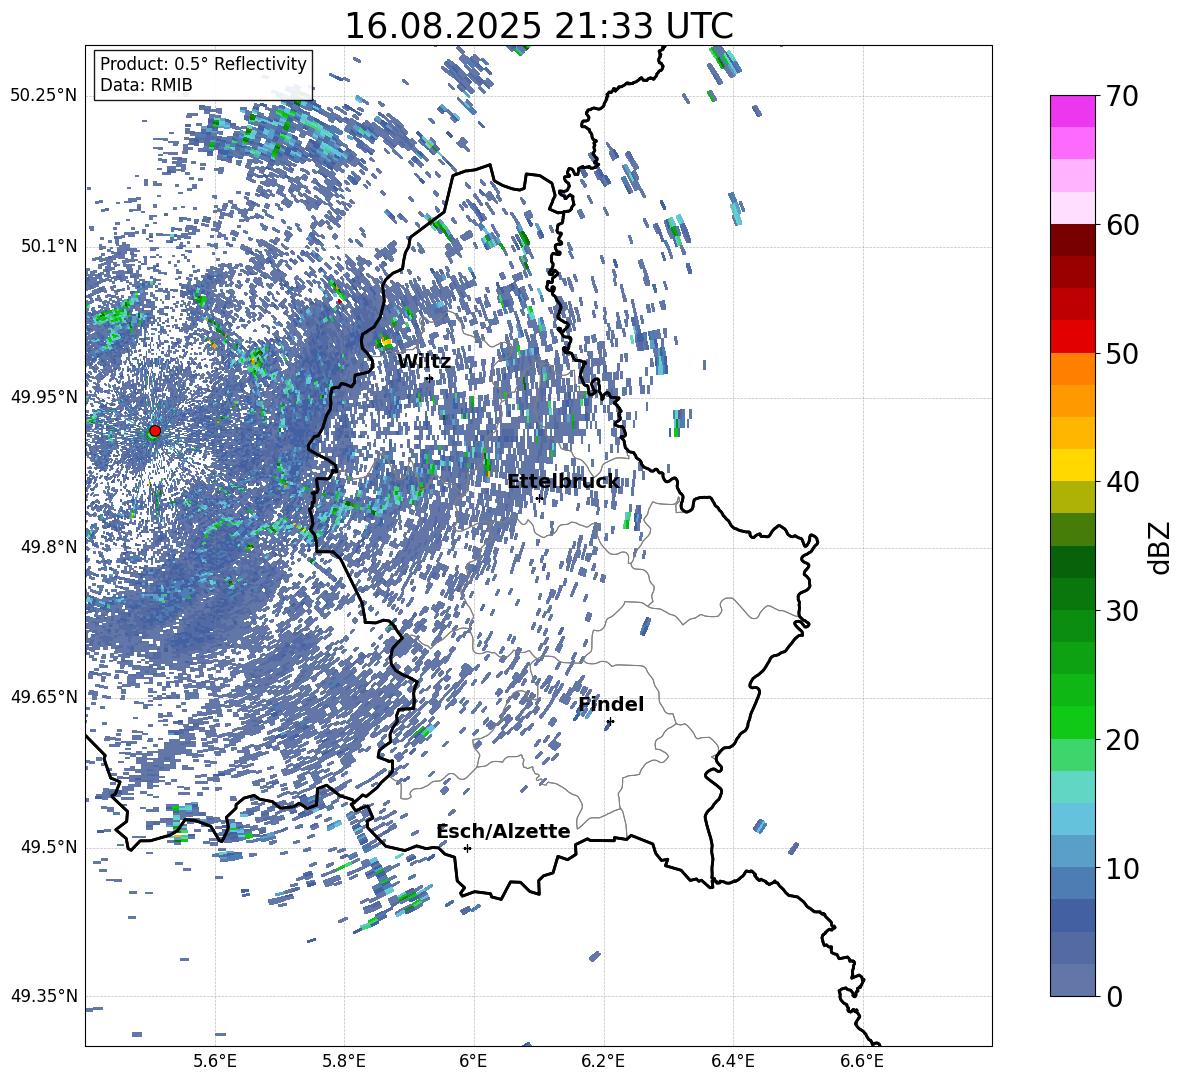Click the bright green colorbar swatch at 20
Image resolution: width=1184 pixels, height=1081 pixels.
(x=1072, y=723)
